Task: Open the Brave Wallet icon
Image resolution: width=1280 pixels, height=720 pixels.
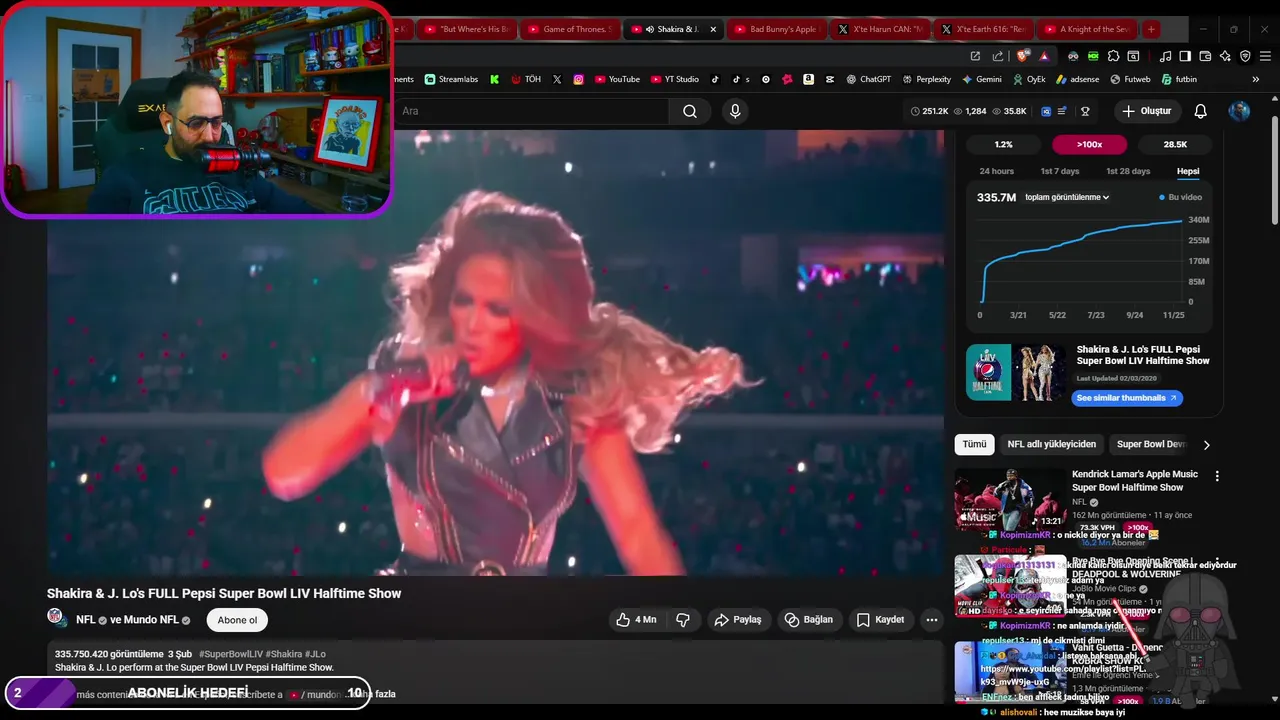Action: point(1205,56)
